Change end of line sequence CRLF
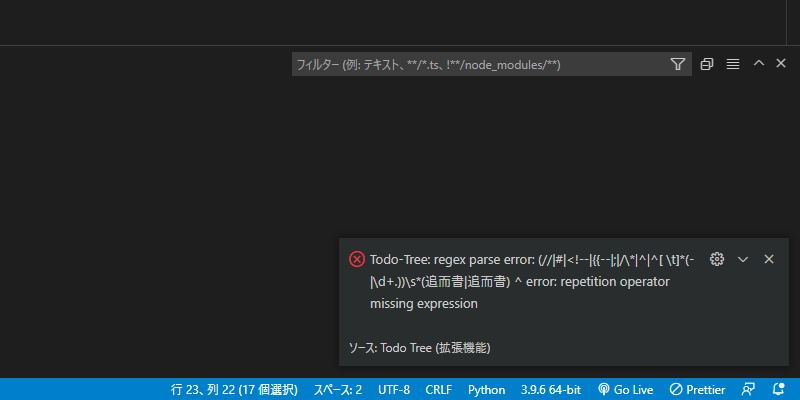 coord(439,390)
